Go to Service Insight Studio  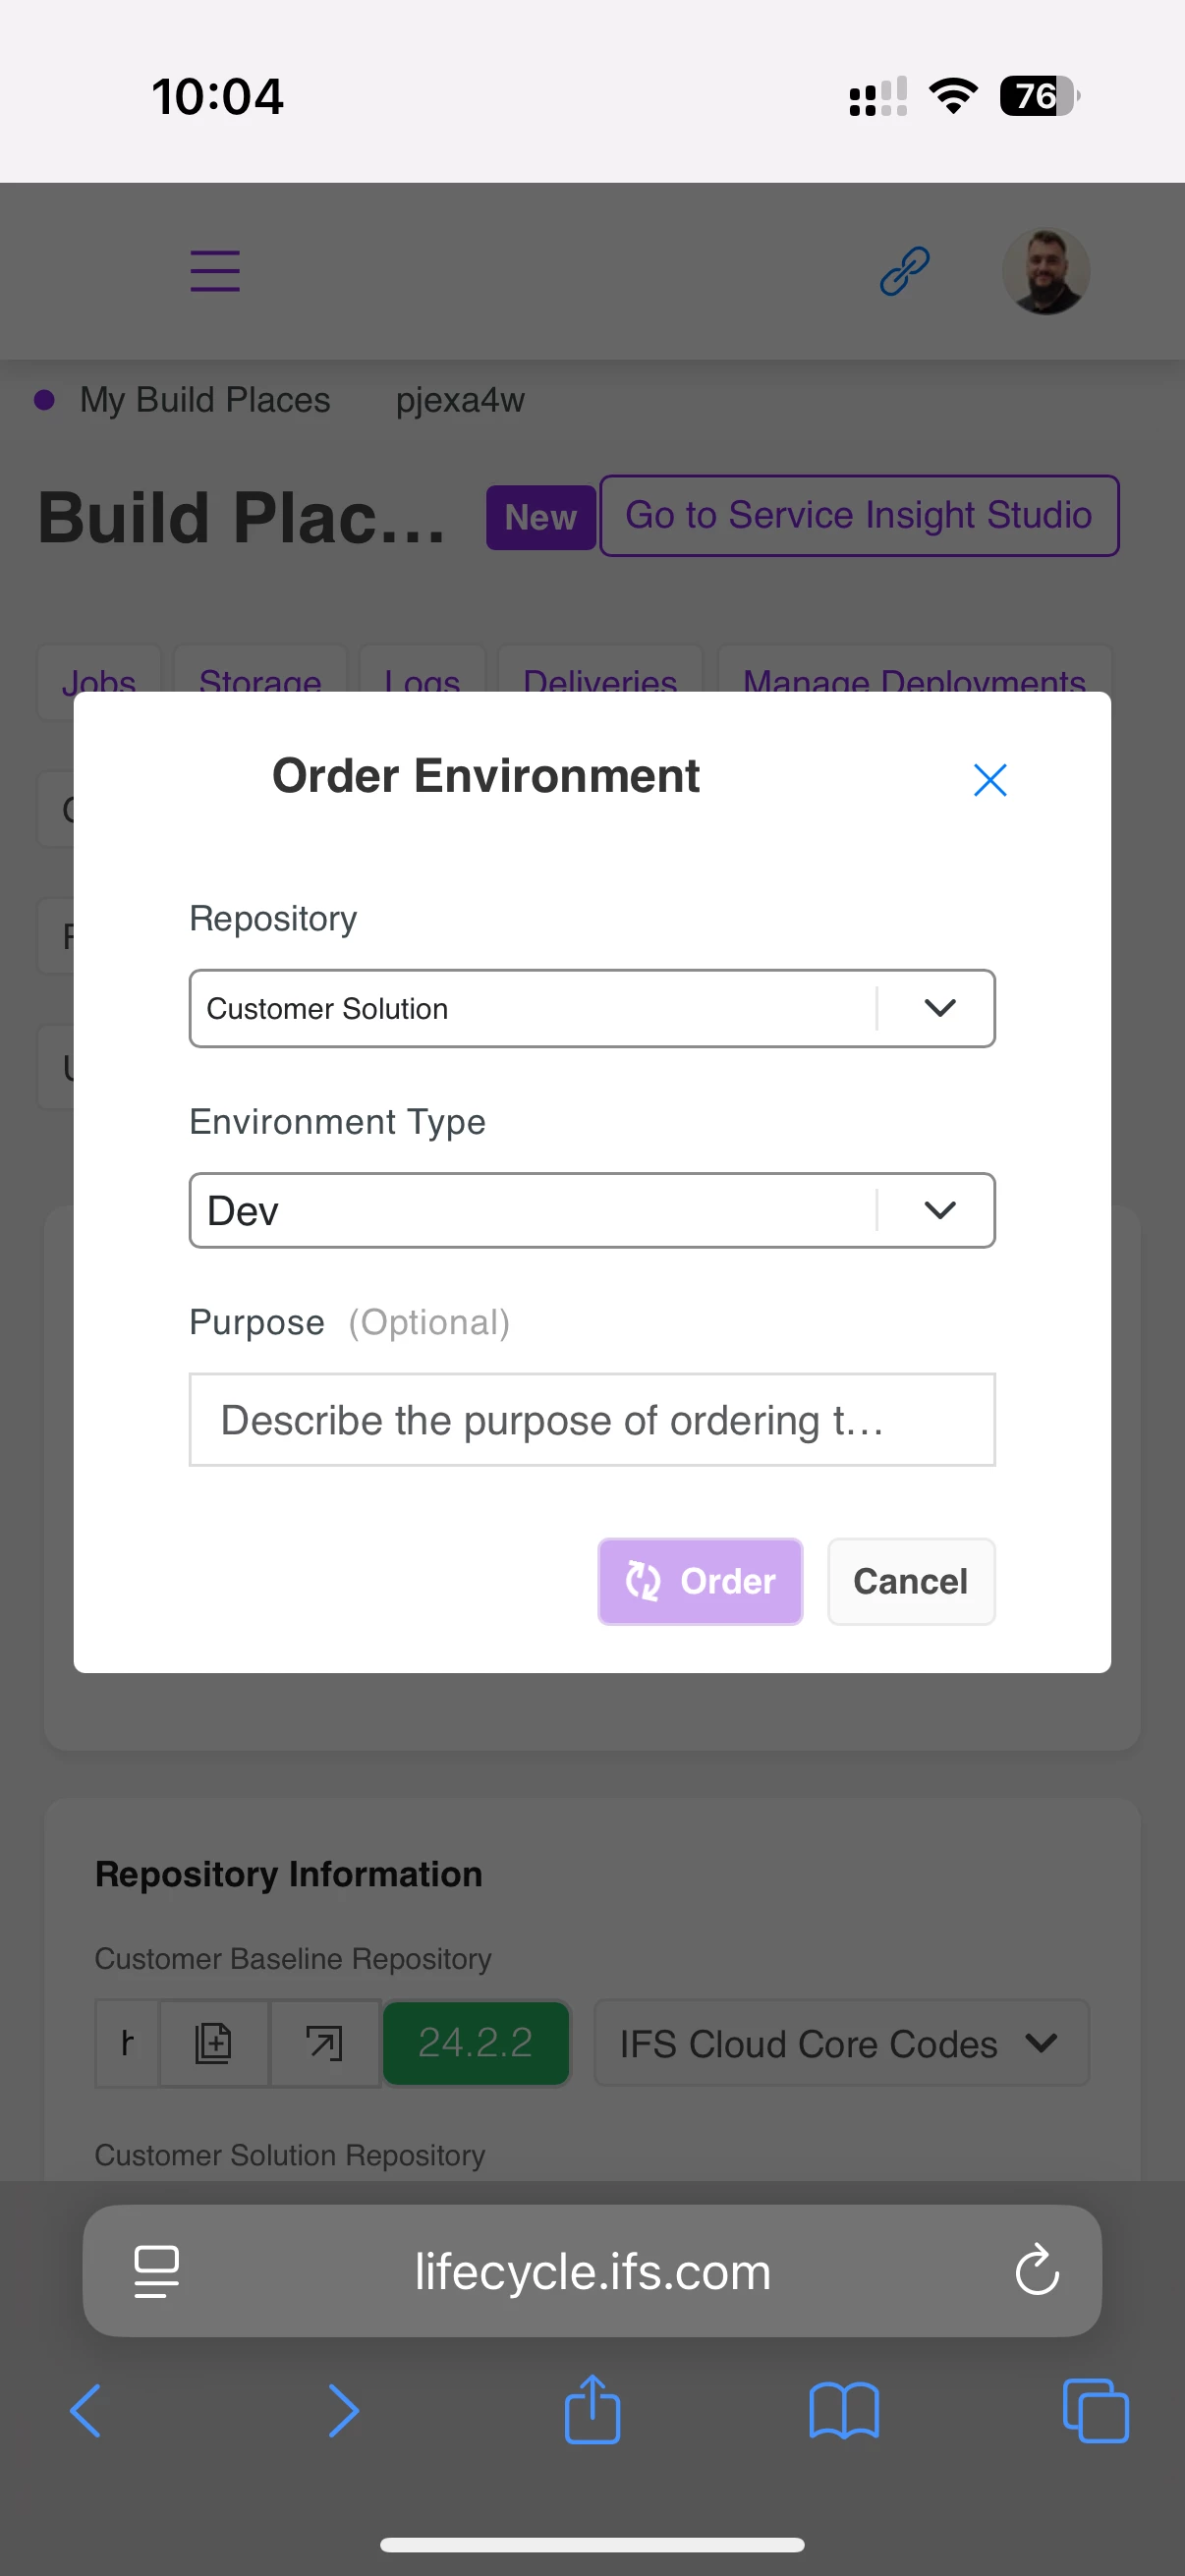(x=858, y=515)
